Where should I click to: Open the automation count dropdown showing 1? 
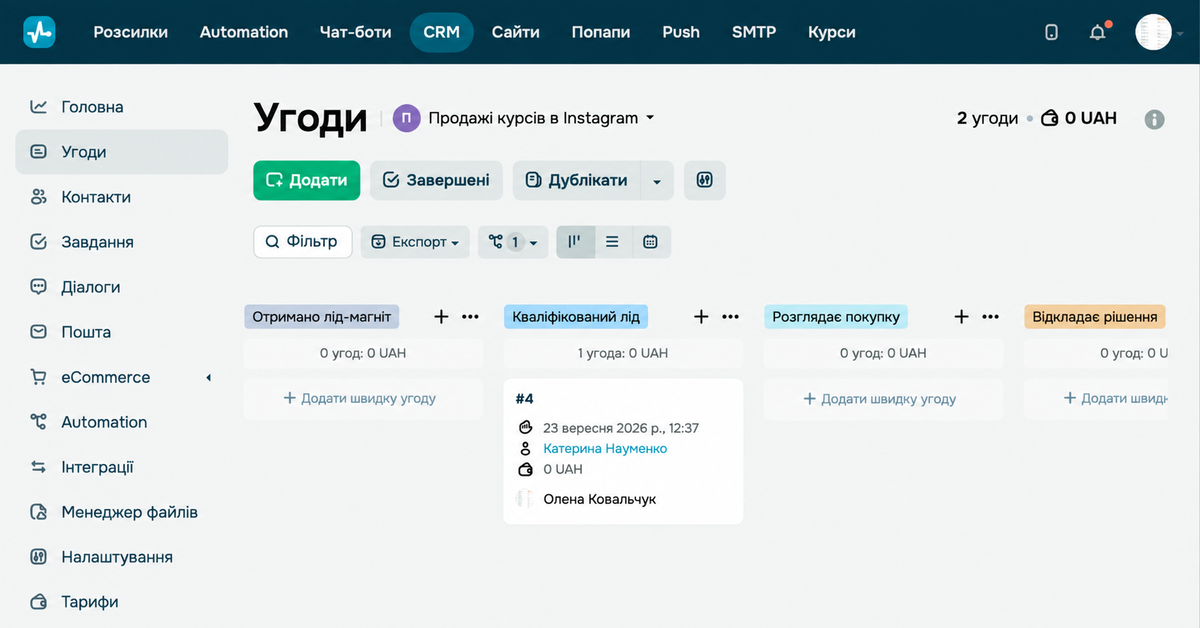point(513,242)
